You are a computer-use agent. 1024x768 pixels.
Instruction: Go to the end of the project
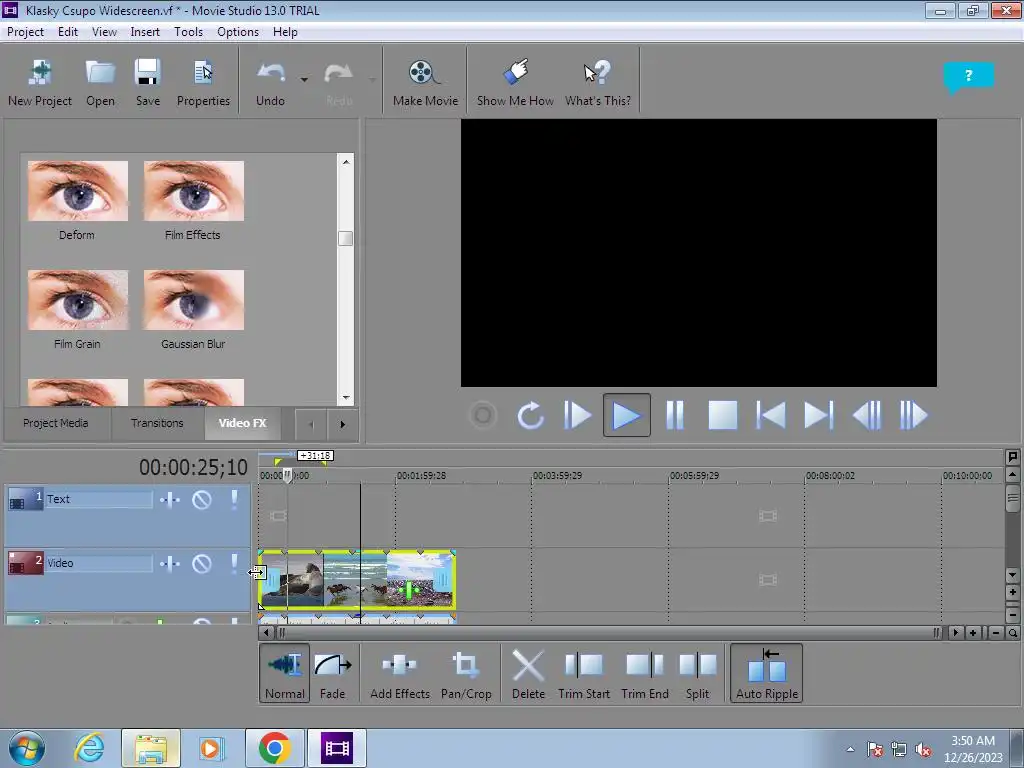818,415
